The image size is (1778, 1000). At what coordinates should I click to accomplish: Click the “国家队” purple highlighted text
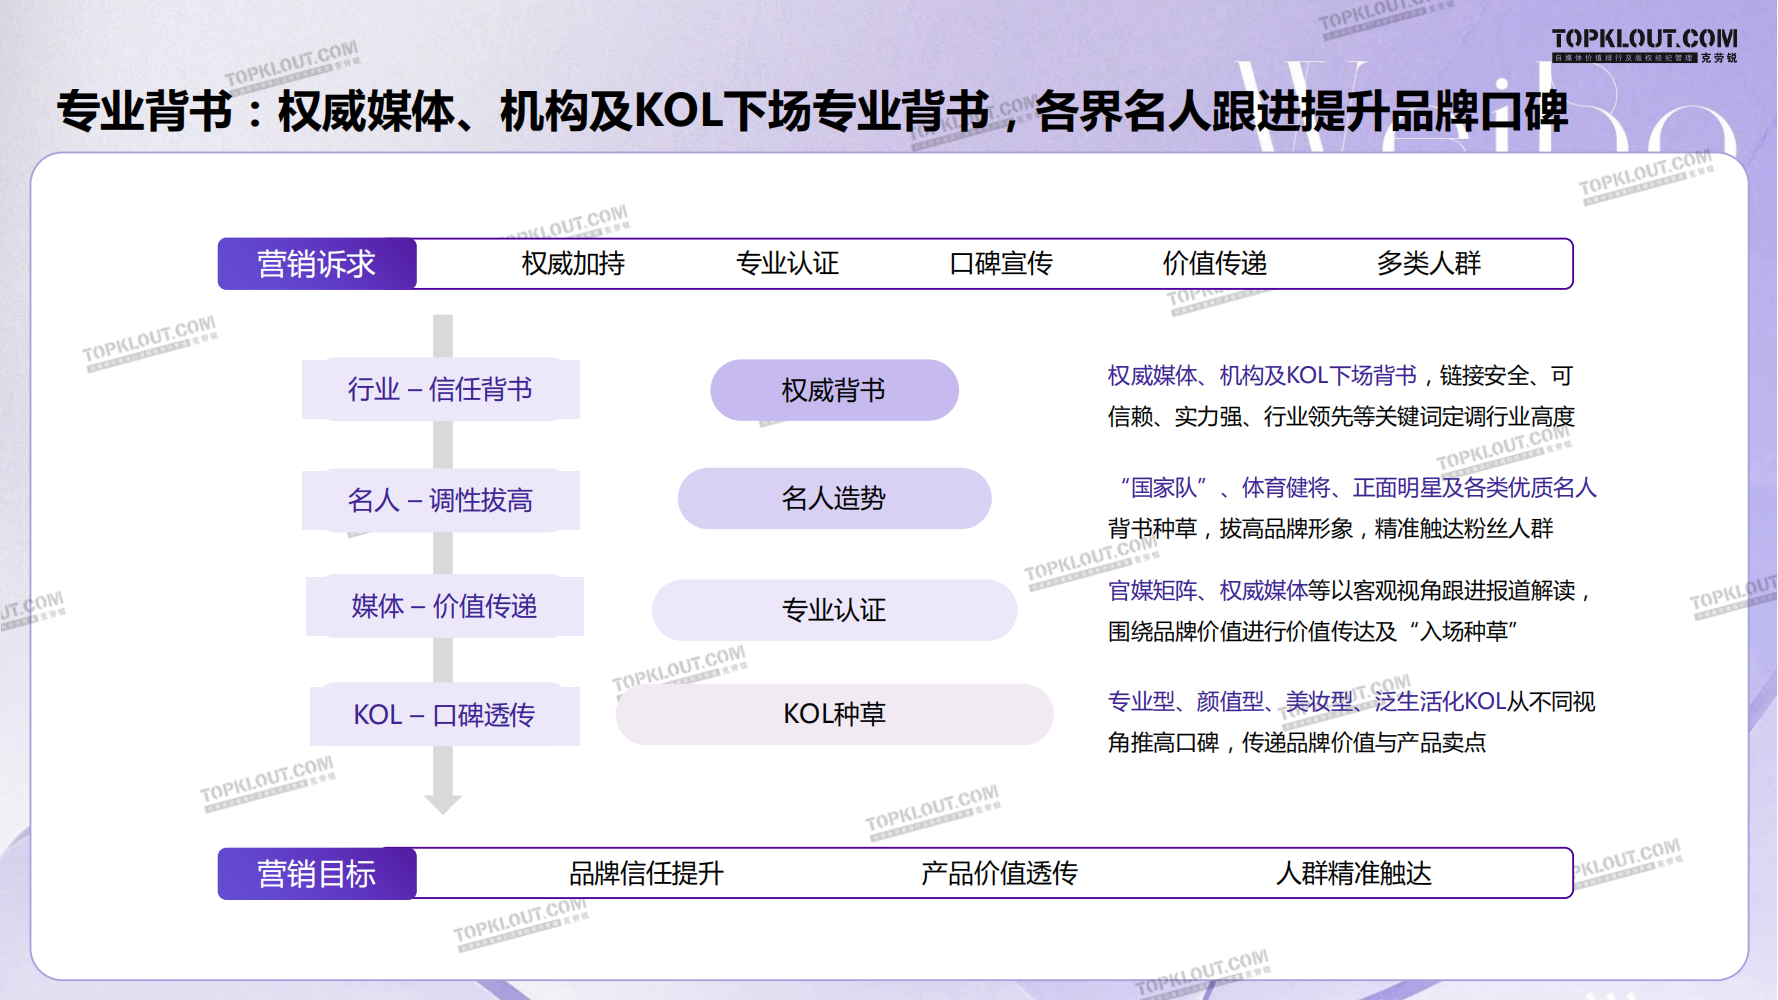[1163, 488]
